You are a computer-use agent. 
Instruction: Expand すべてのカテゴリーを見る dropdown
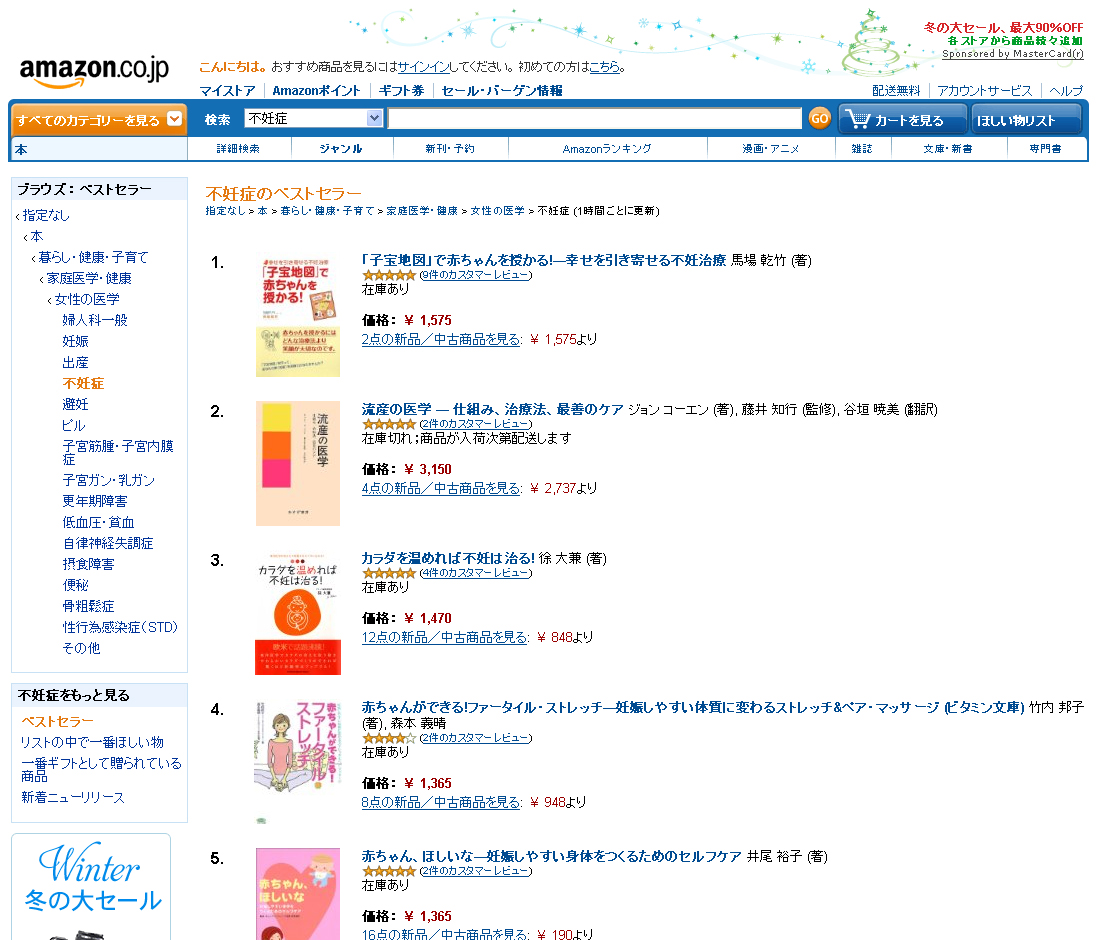tap(98, 120)
